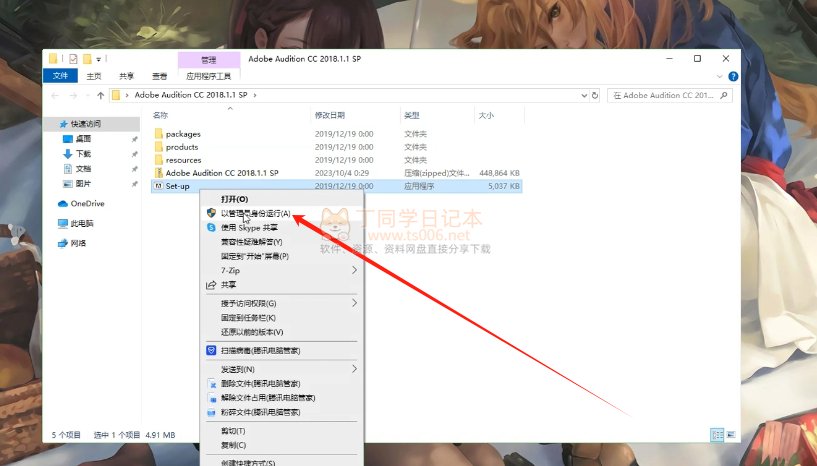The image size is (817, 466).
Task: Click the help question mark icon
Action: (733, 76)
